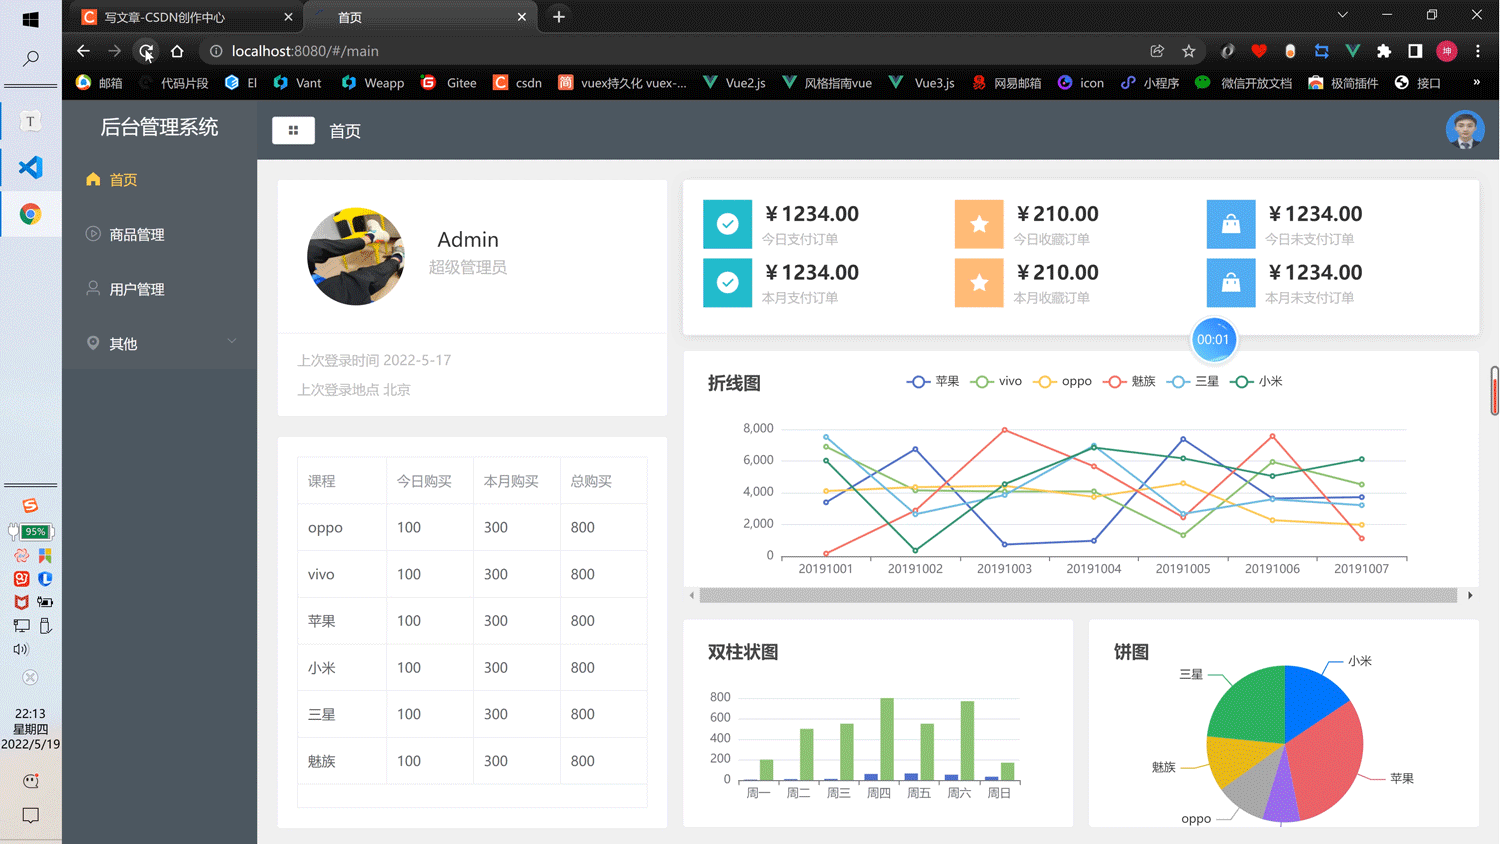1500x844 pixels.
Task: Open the Chrome extensions puzzle menu
Action: coord(1384,51)
